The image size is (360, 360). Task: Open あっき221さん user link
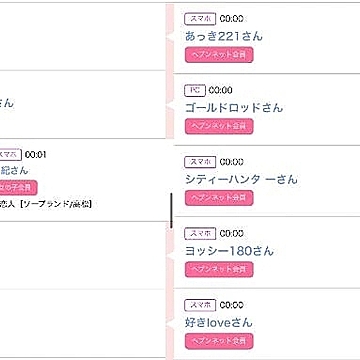pos(224,36)
